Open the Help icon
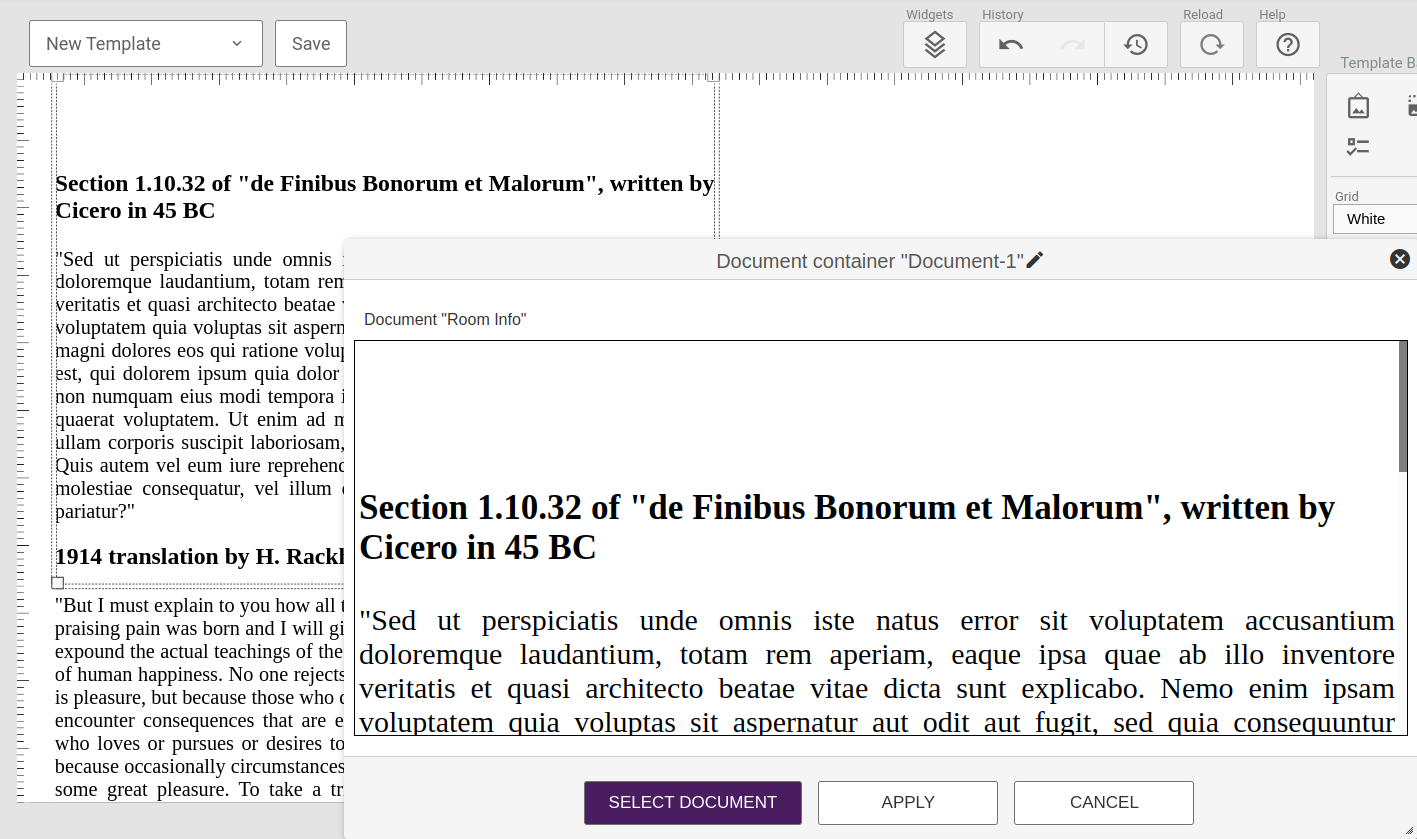The width and height of the screenshot is (1417, 839). click(1287, 44)
